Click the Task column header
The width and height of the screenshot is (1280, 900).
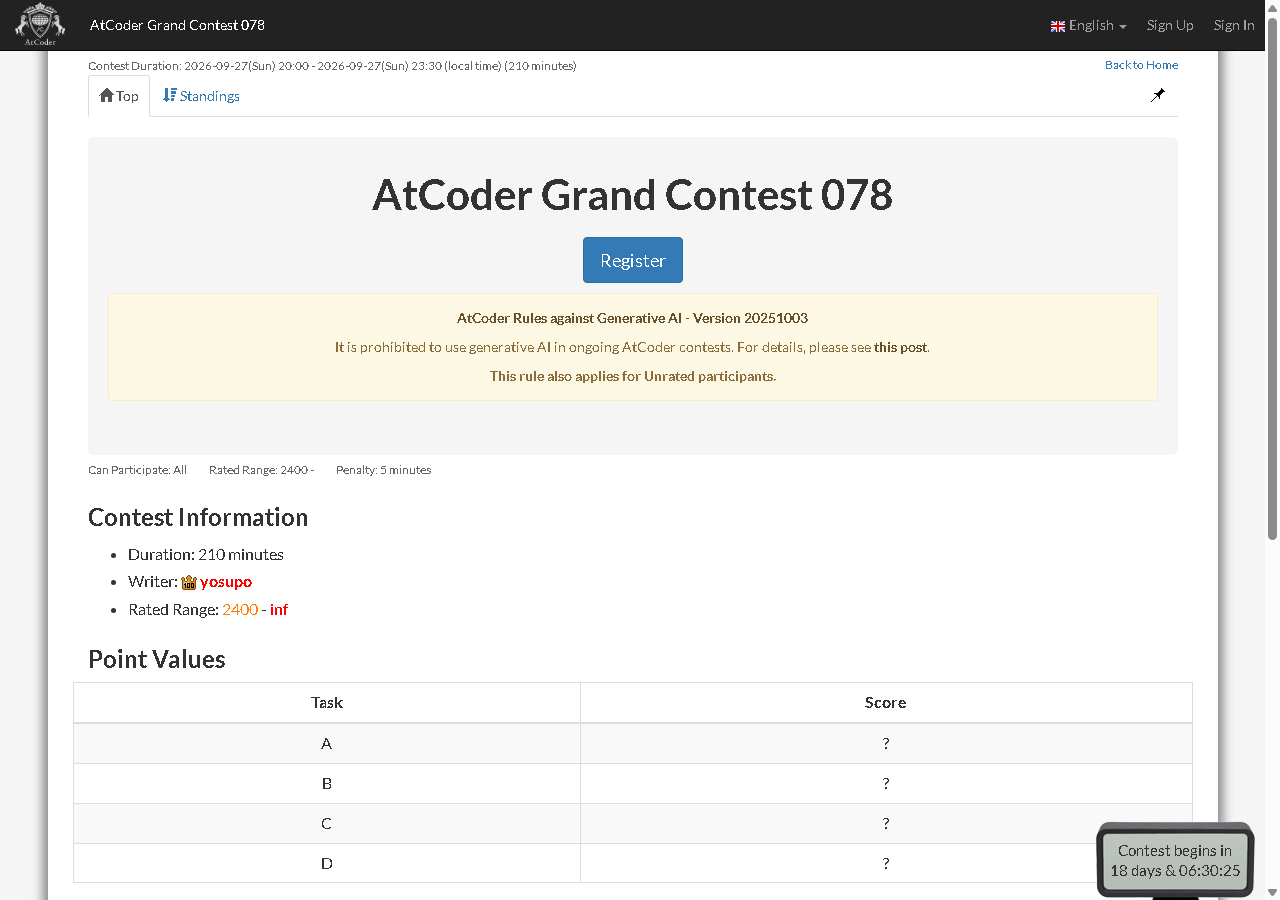[x=327, y=703]
